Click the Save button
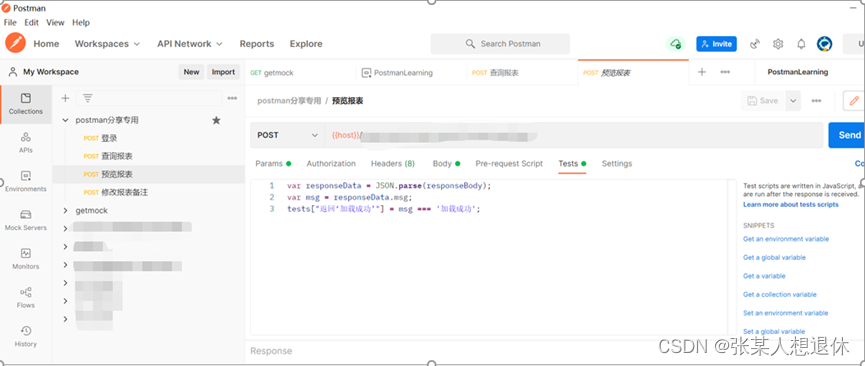The height and width of the screenshot is (366, 865). click(x=763, y=101)
